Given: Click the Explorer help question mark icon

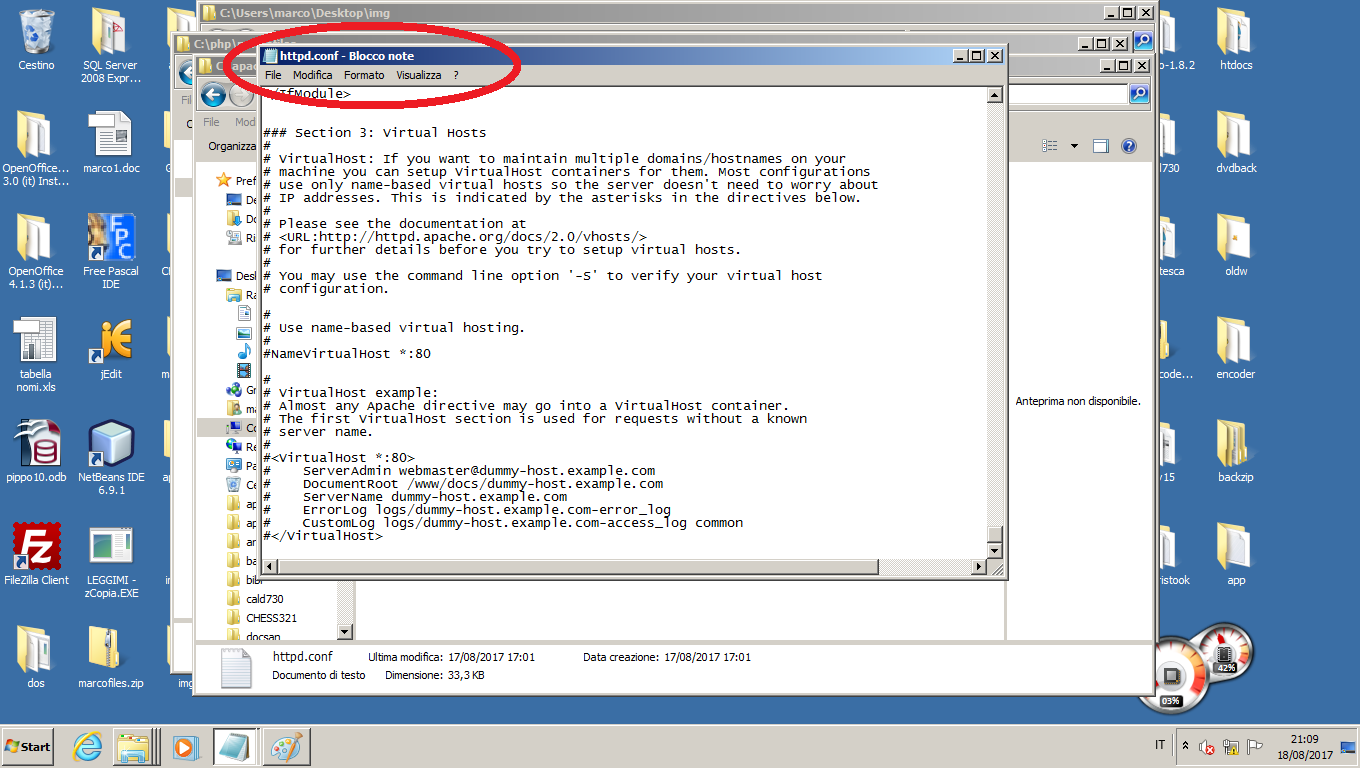Looking at the screenshot, I should point(1128,146).
